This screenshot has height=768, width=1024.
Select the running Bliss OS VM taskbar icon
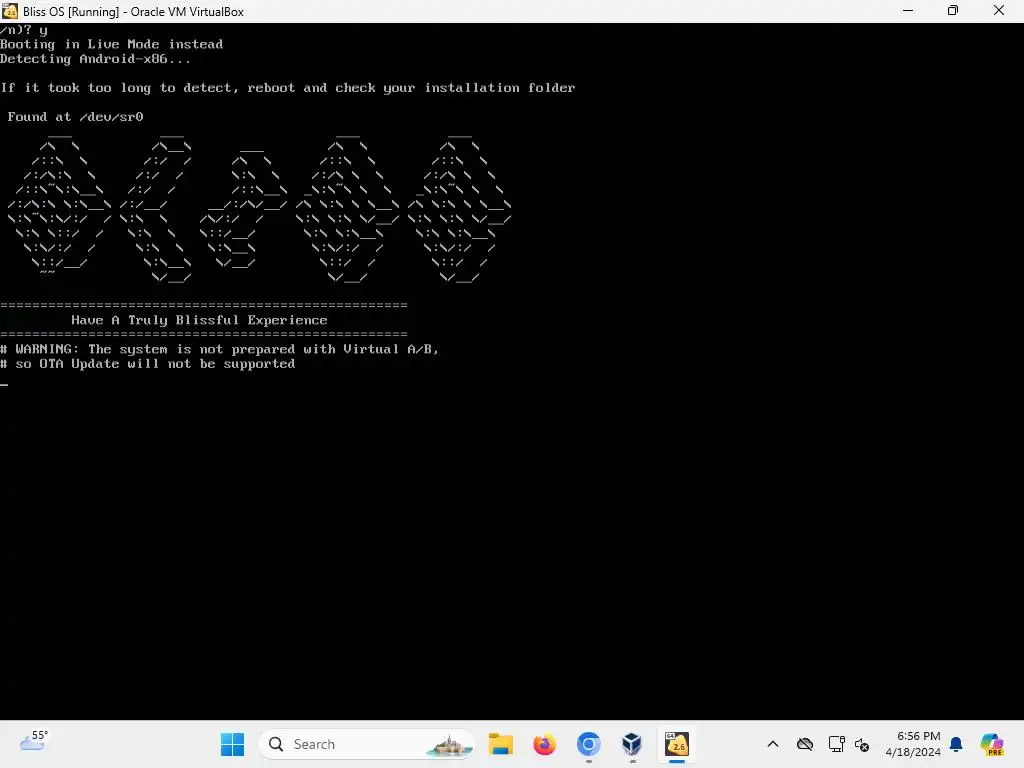coord(677,744)
